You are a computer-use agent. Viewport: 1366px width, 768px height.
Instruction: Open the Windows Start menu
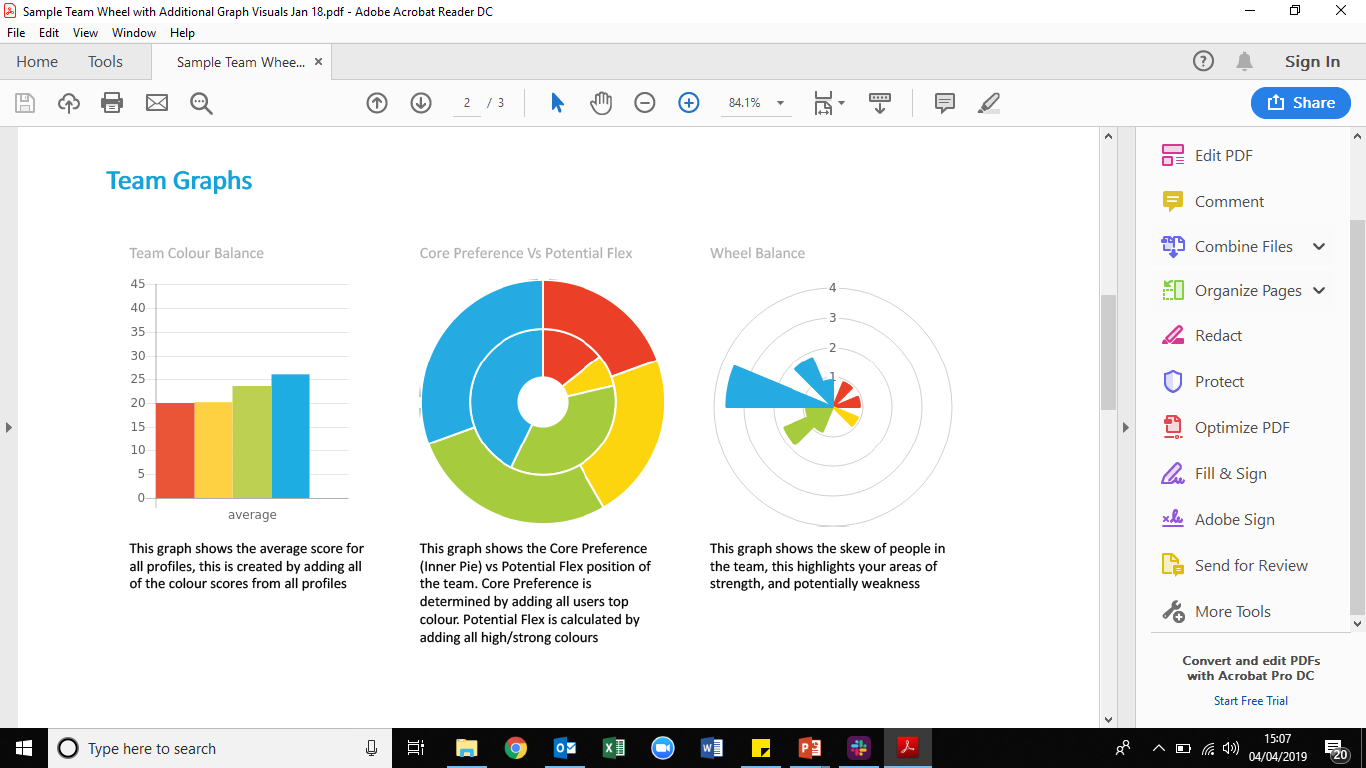(x=24, y=748)
